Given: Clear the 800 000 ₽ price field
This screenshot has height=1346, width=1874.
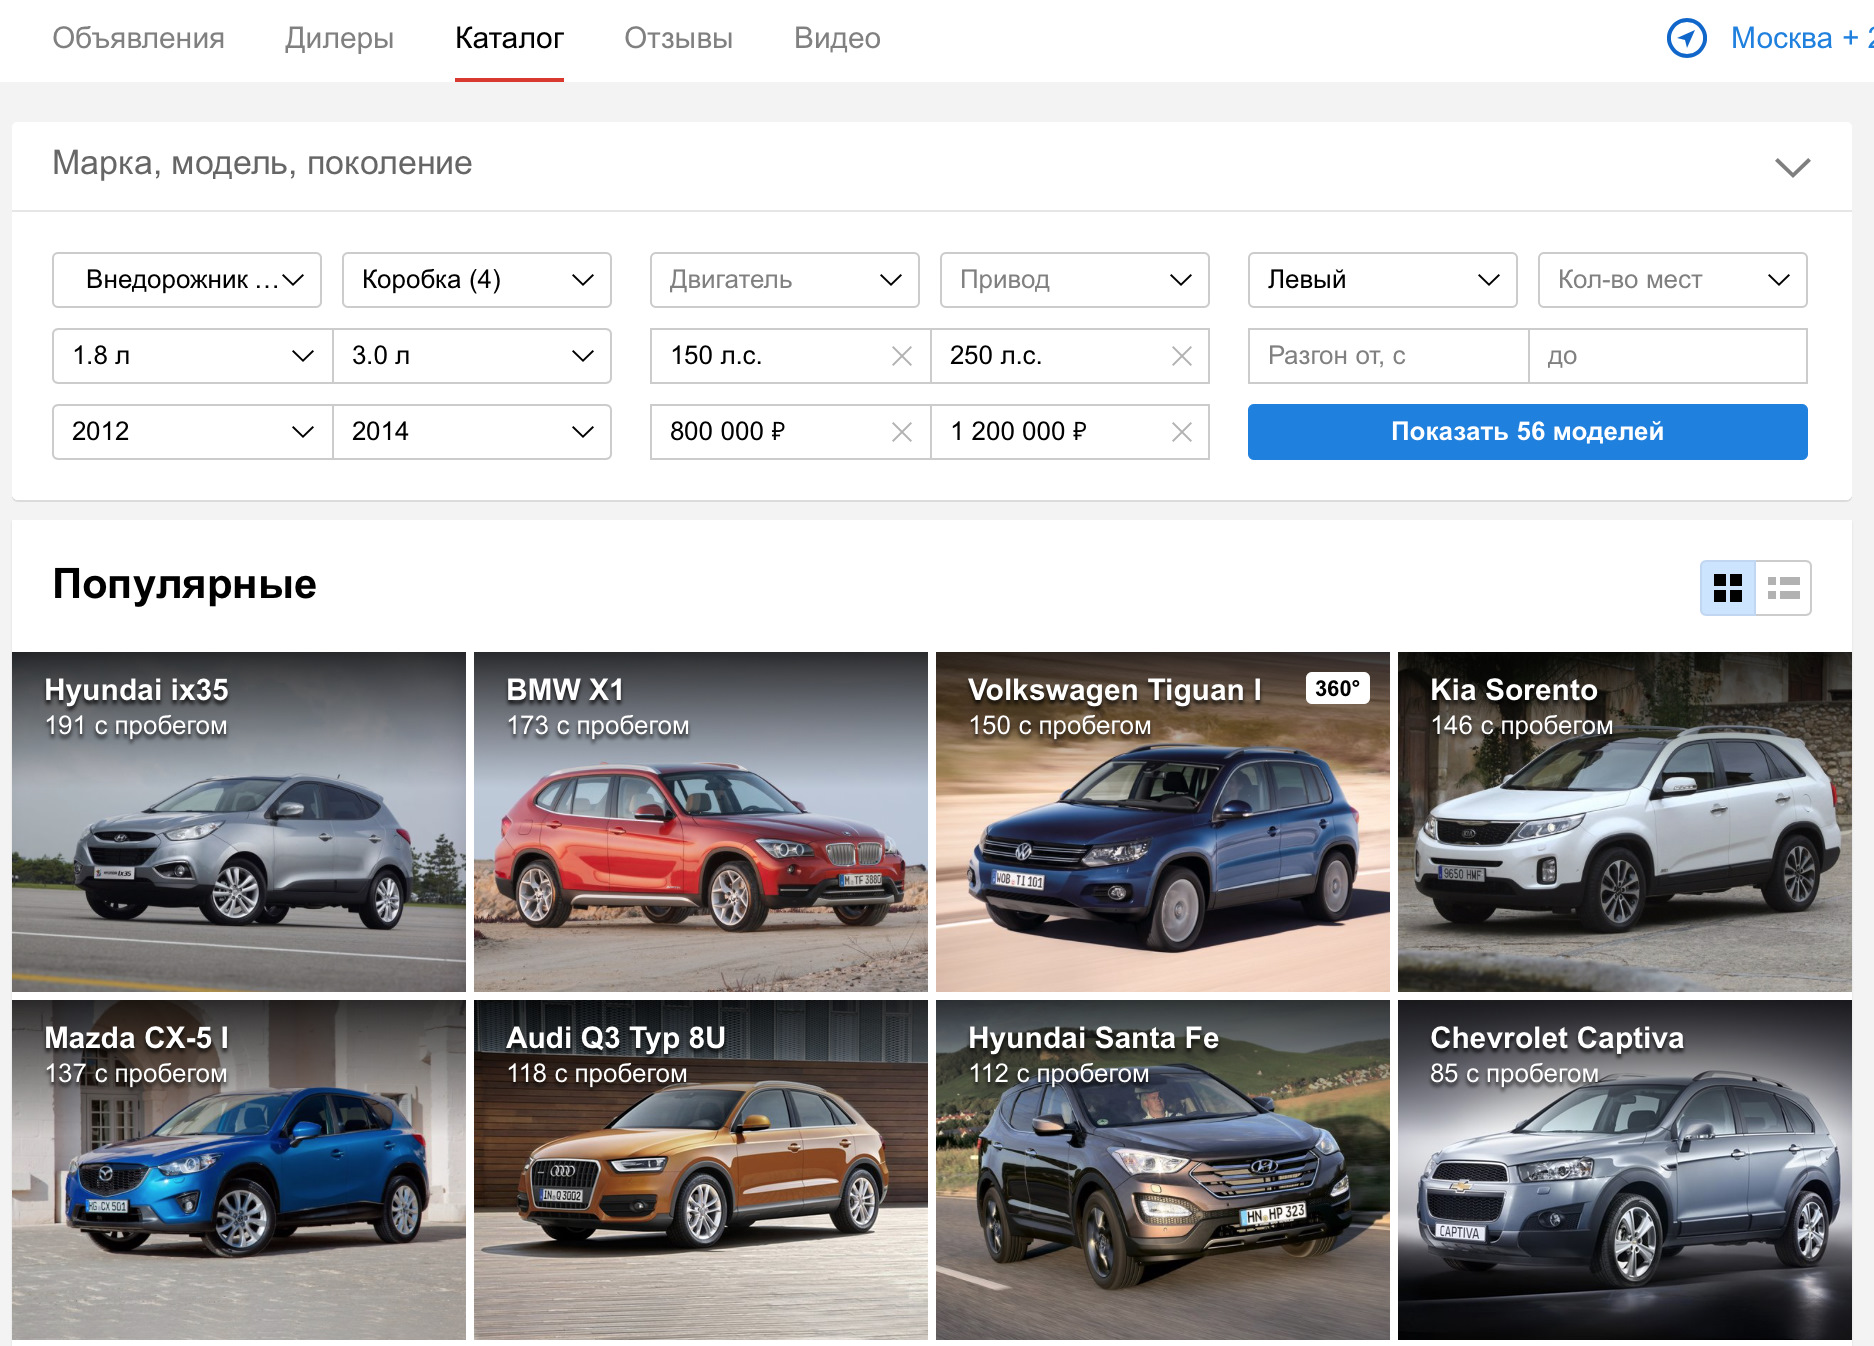Looking at the screenshot, I should pyautogui.click(x=902, y=432).
